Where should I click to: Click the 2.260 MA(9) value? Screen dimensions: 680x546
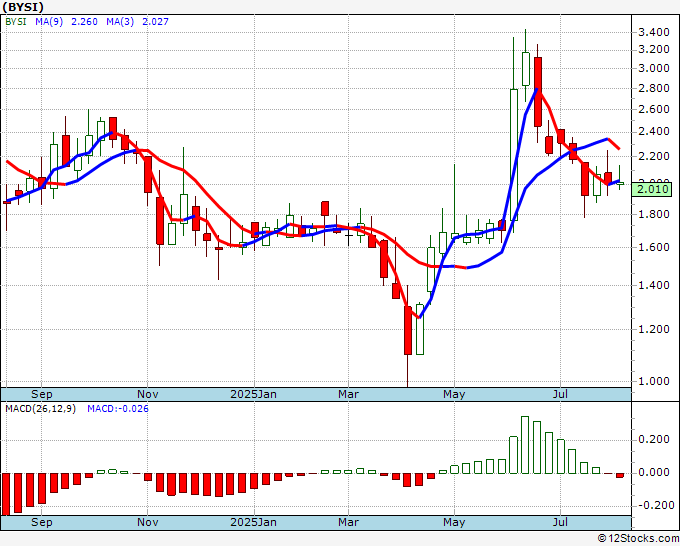click(x=84, y=21)
